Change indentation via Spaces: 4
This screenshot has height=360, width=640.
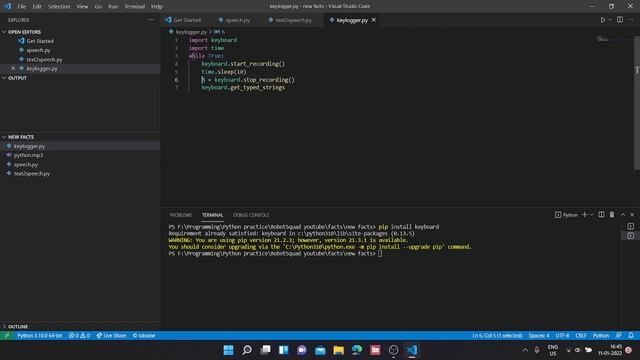pos(539,336)
